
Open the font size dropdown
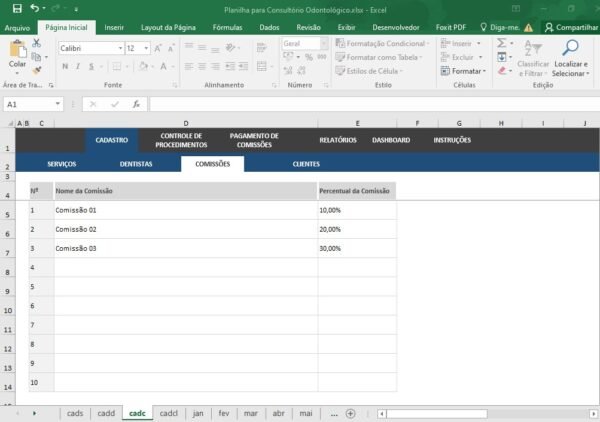(146, 48)
